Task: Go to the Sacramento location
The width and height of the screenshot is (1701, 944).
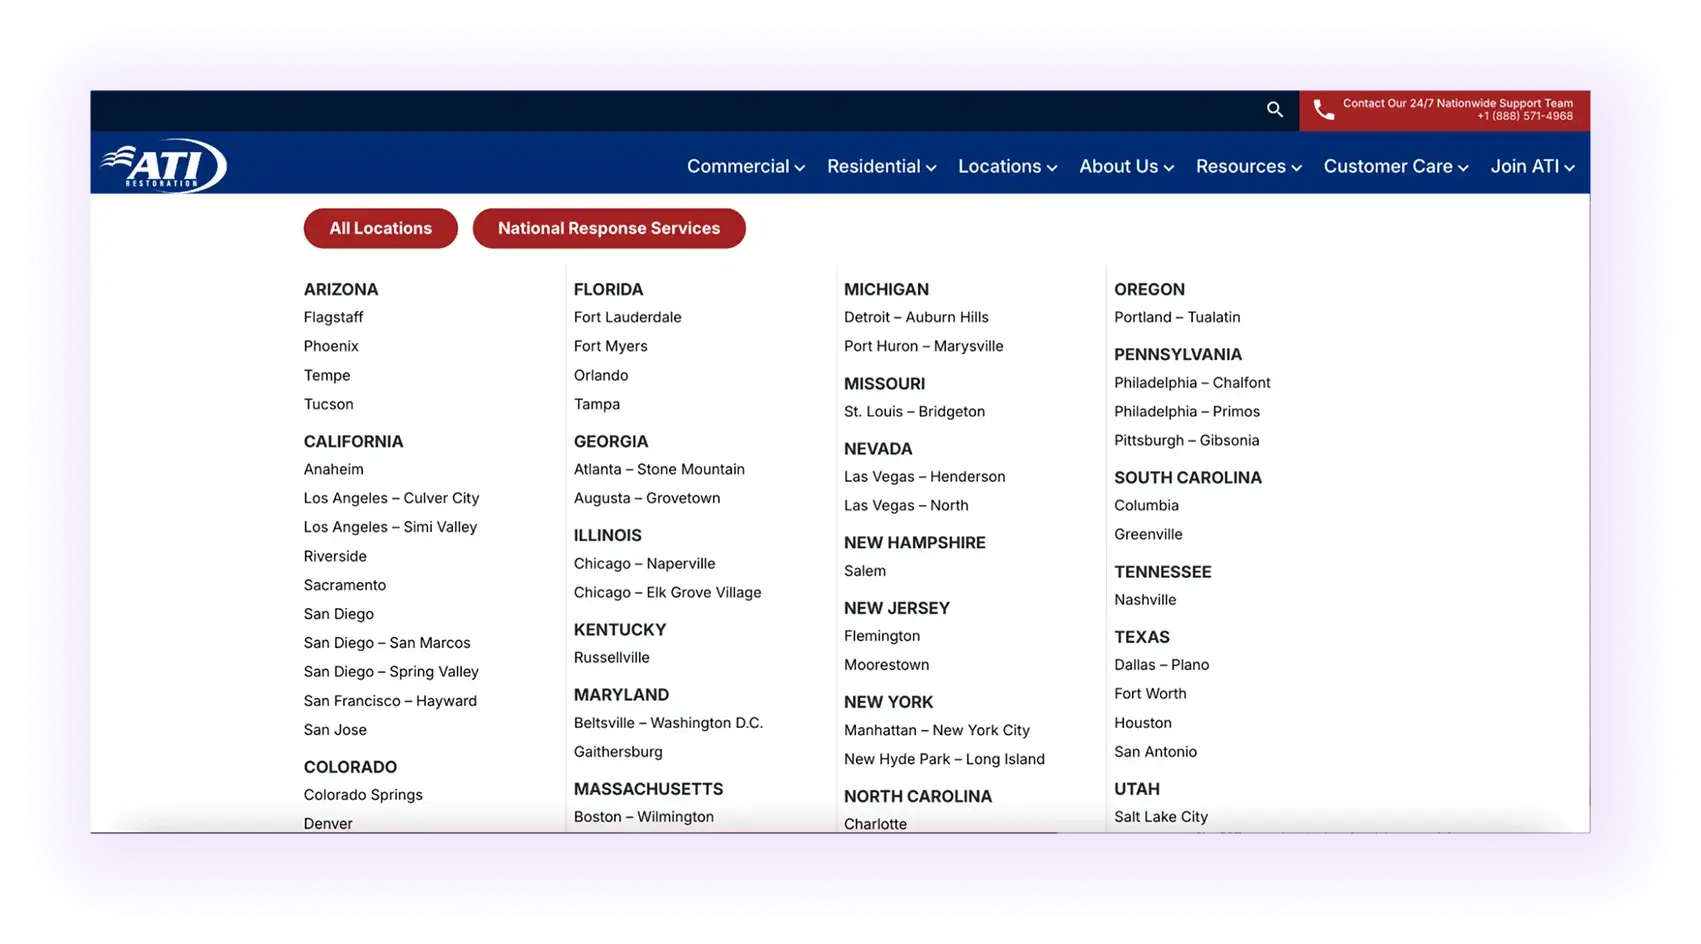Action: coord(344,585)
